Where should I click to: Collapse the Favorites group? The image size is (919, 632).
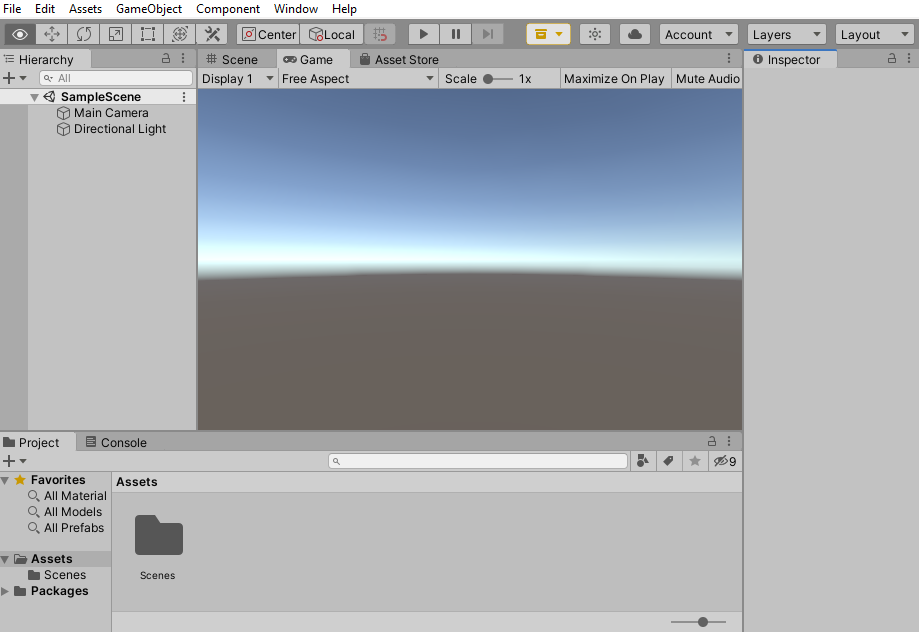(5, 480)
